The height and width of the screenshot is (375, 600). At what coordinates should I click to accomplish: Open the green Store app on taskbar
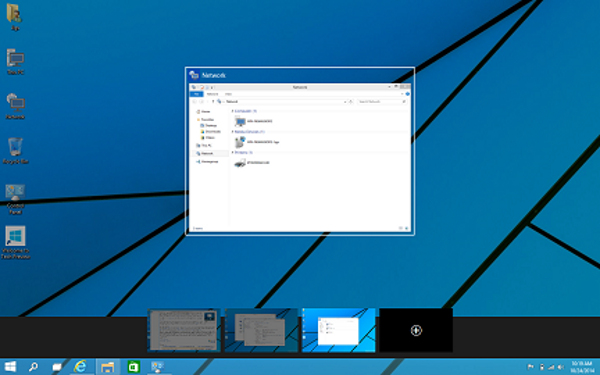[x=133, y=367]
